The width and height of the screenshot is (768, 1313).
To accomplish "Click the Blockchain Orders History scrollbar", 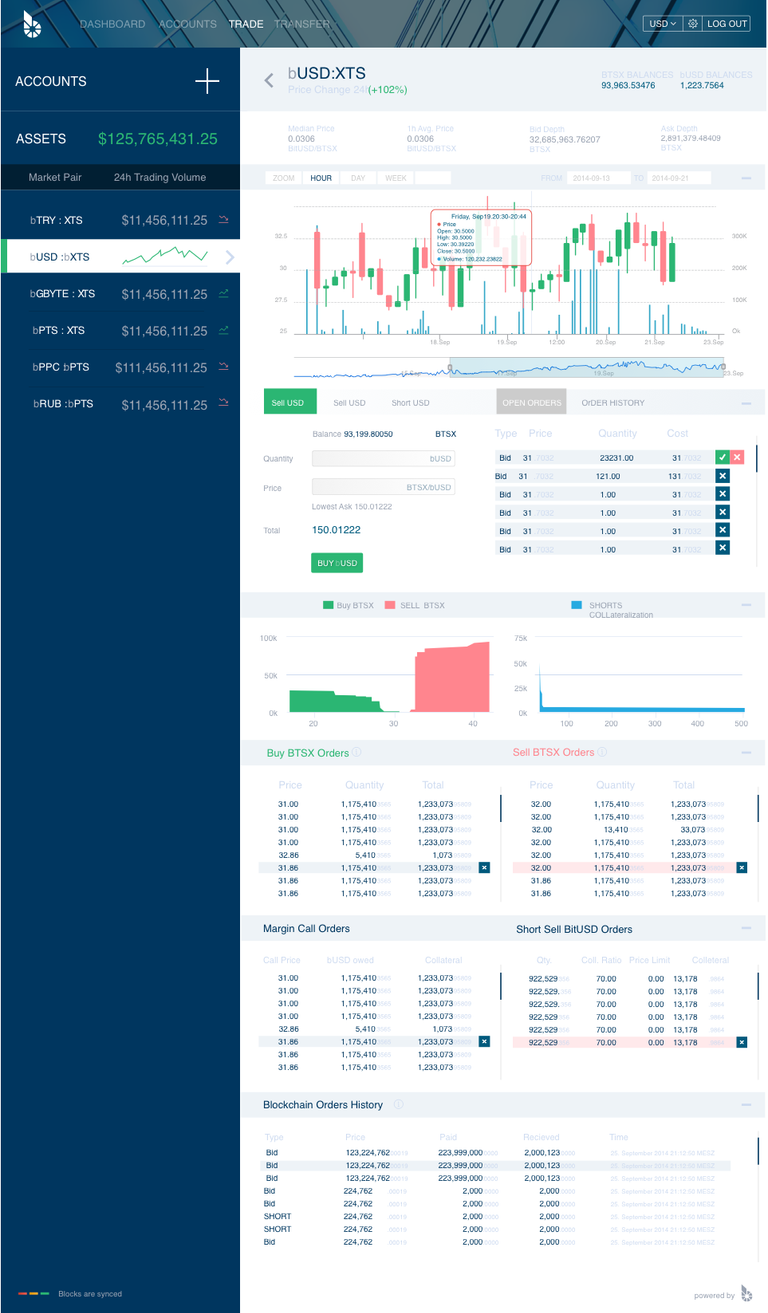I will pos(757,1151).
